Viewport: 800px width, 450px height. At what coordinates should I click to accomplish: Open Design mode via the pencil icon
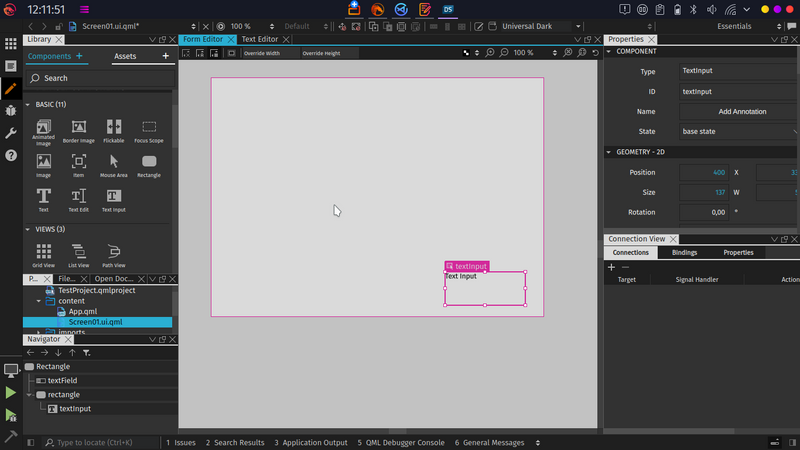11,88
